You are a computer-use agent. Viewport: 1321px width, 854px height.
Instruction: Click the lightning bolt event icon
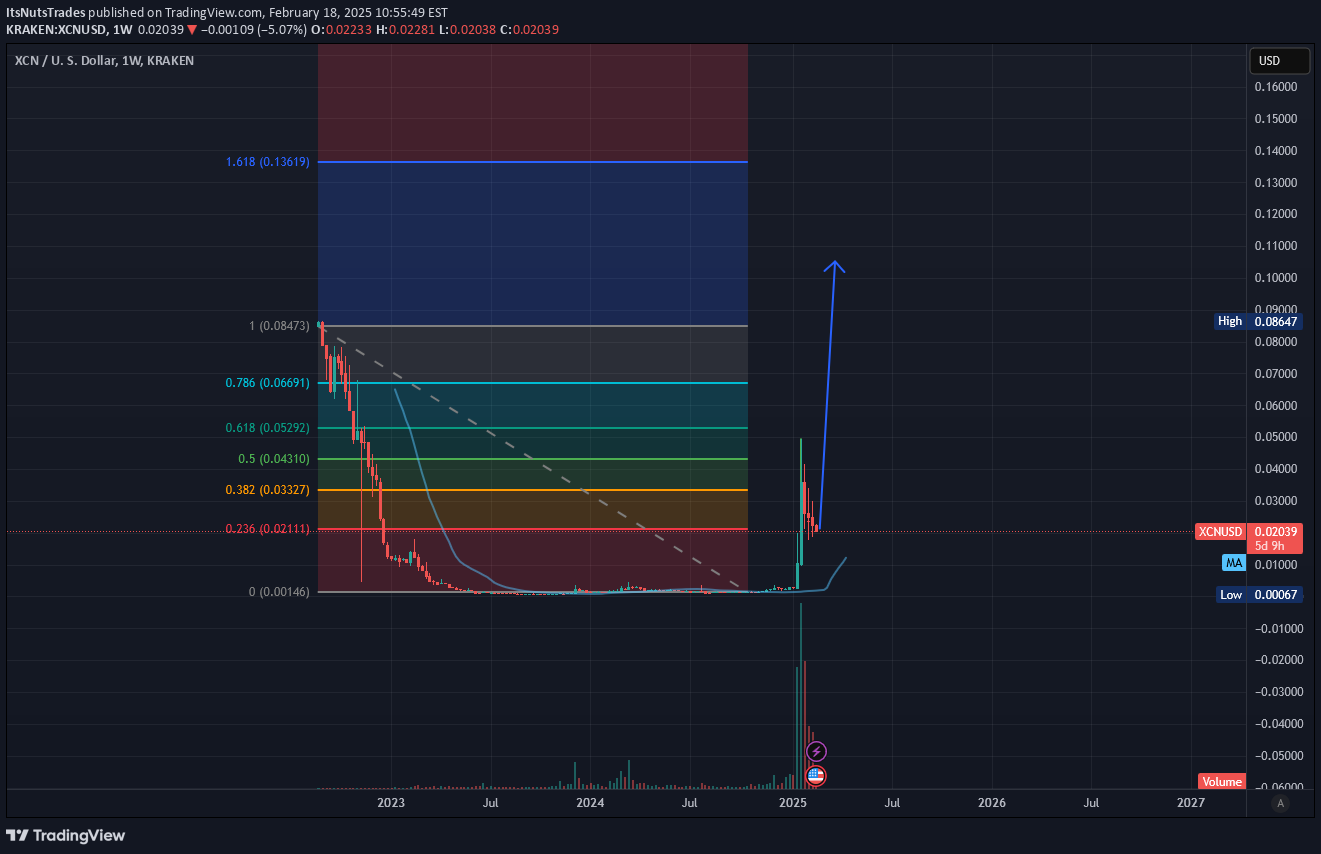pos(816,751)
